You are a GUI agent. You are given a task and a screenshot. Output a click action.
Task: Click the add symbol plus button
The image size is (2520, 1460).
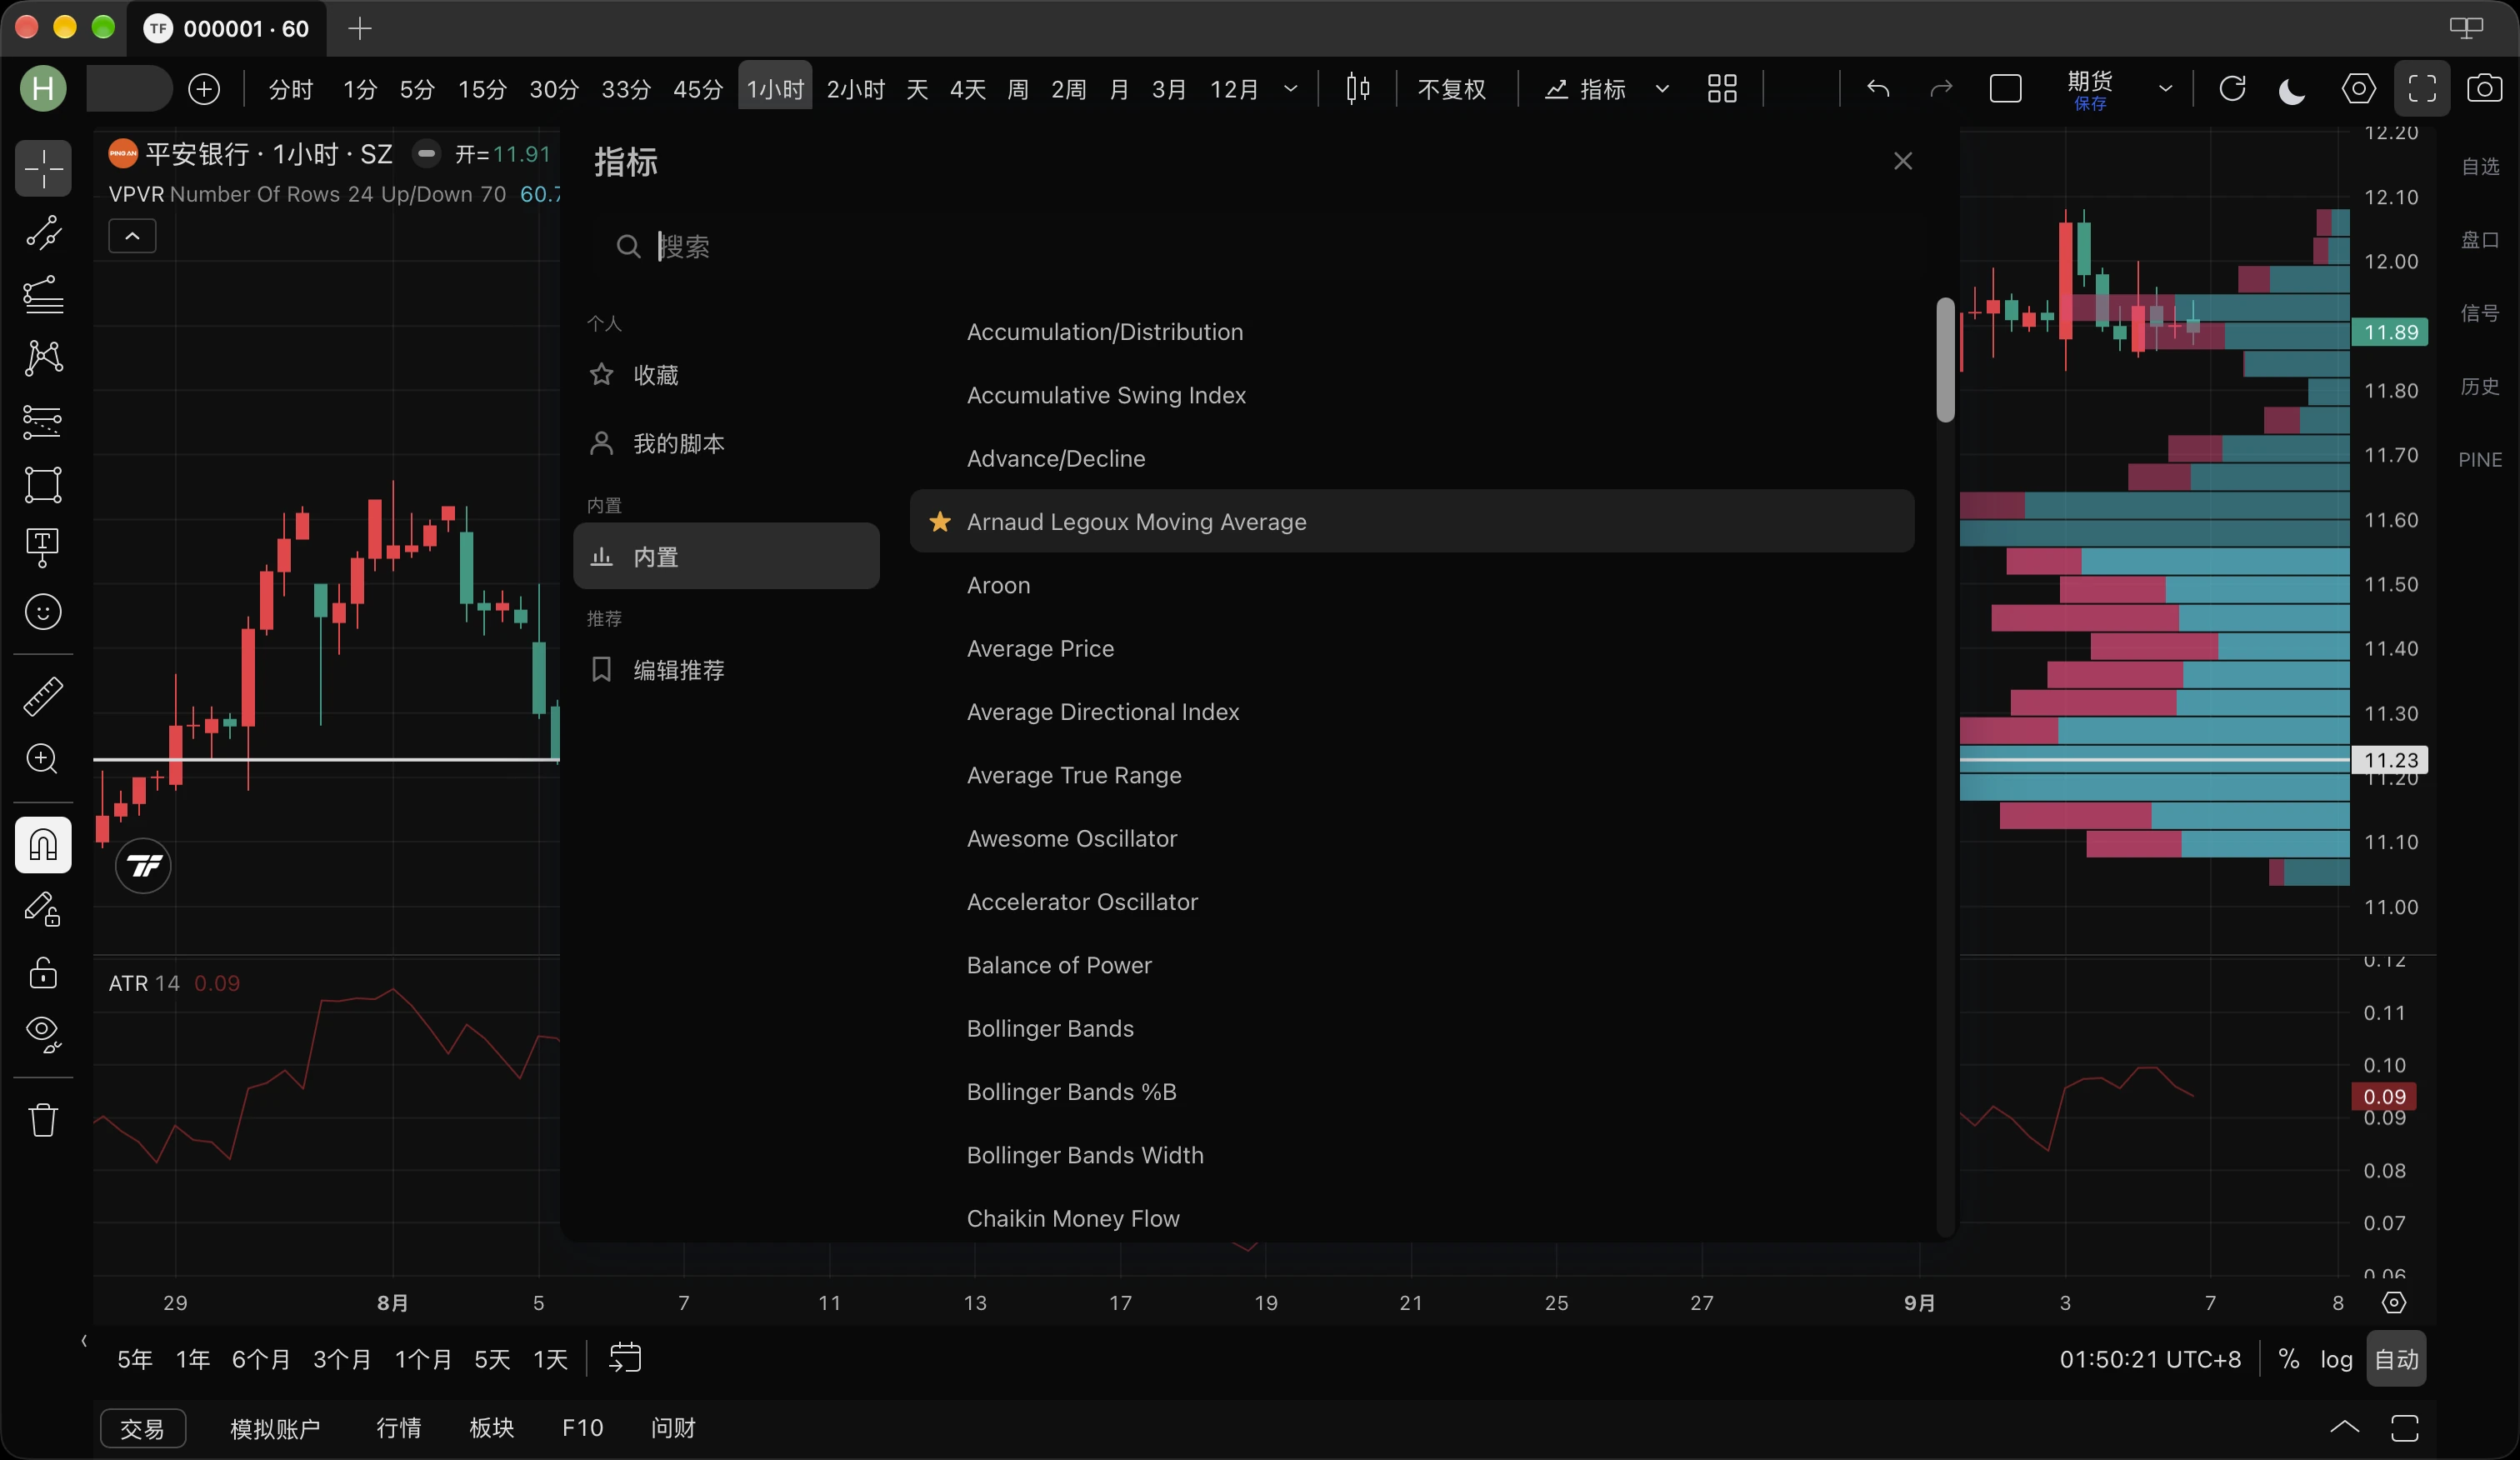[204, 89]
